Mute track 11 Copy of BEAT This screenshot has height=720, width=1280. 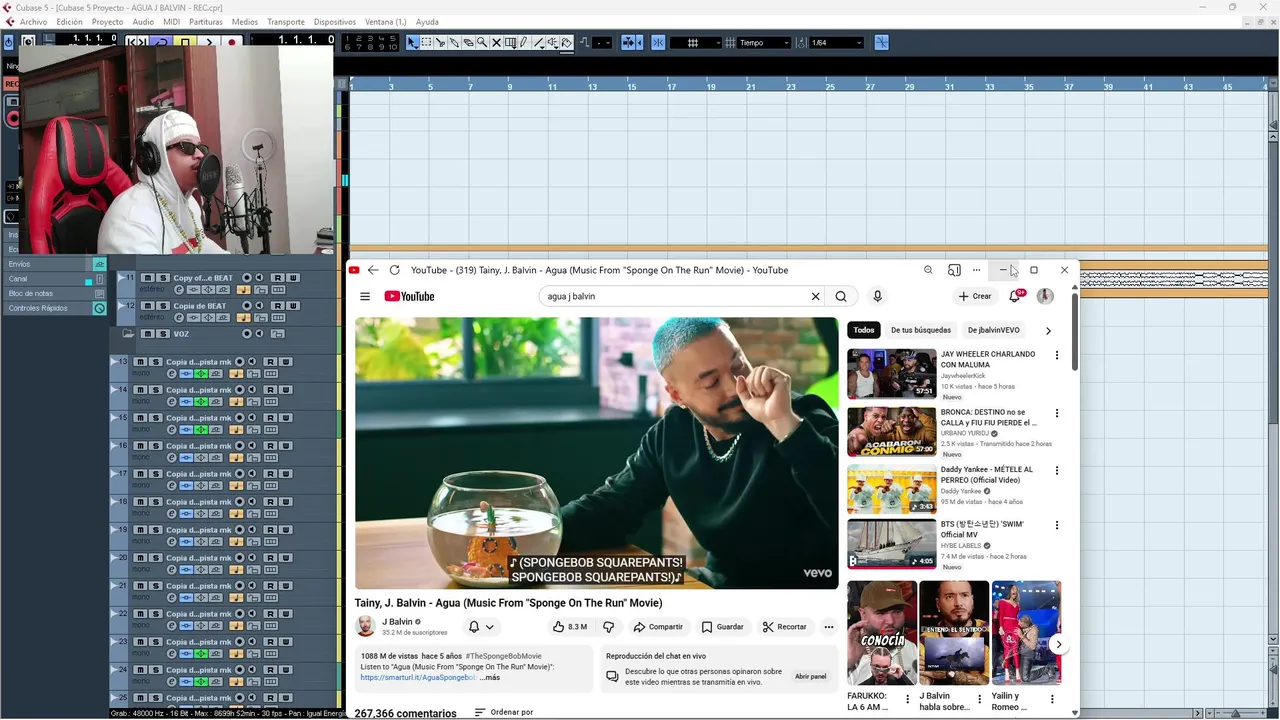[x=148, y=278]
